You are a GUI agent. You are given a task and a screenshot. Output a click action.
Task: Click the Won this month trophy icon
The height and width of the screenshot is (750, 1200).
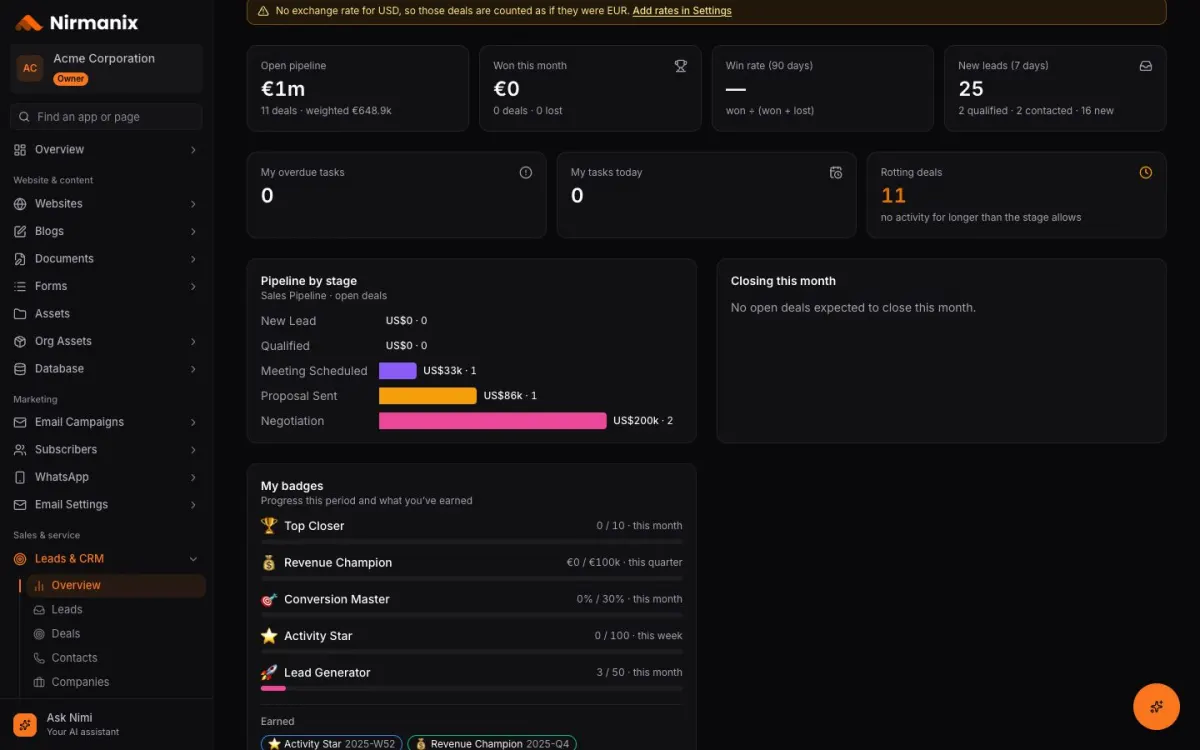(x=681, y=66)
